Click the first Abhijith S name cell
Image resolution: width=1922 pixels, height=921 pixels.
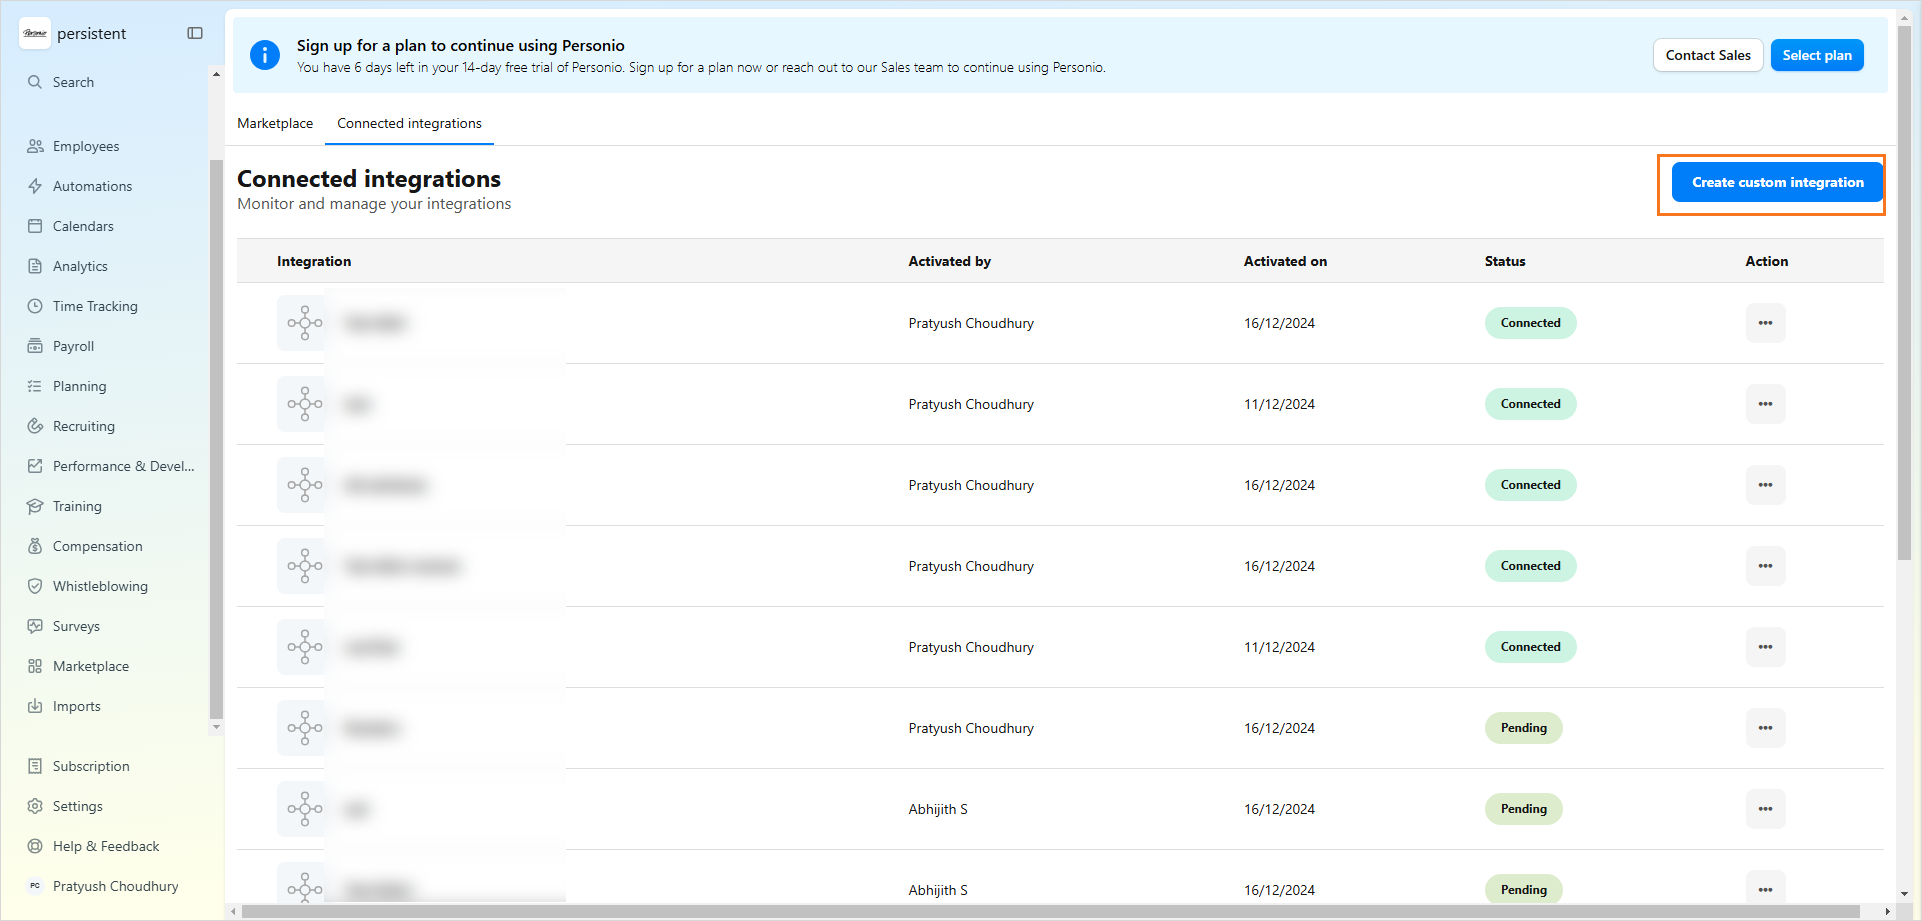(x=938, y=809)
